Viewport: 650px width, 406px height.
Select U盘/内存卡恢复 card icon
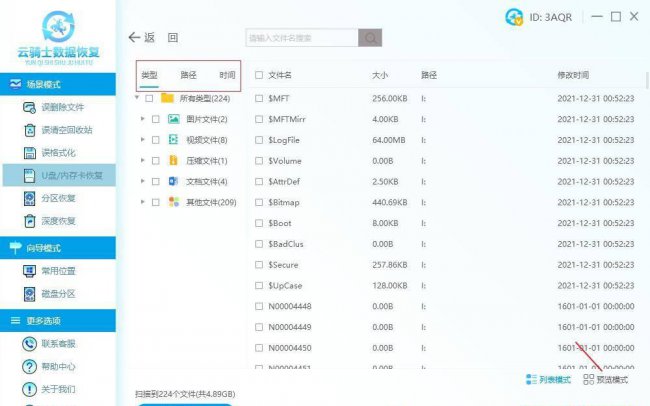coord(29,175)
